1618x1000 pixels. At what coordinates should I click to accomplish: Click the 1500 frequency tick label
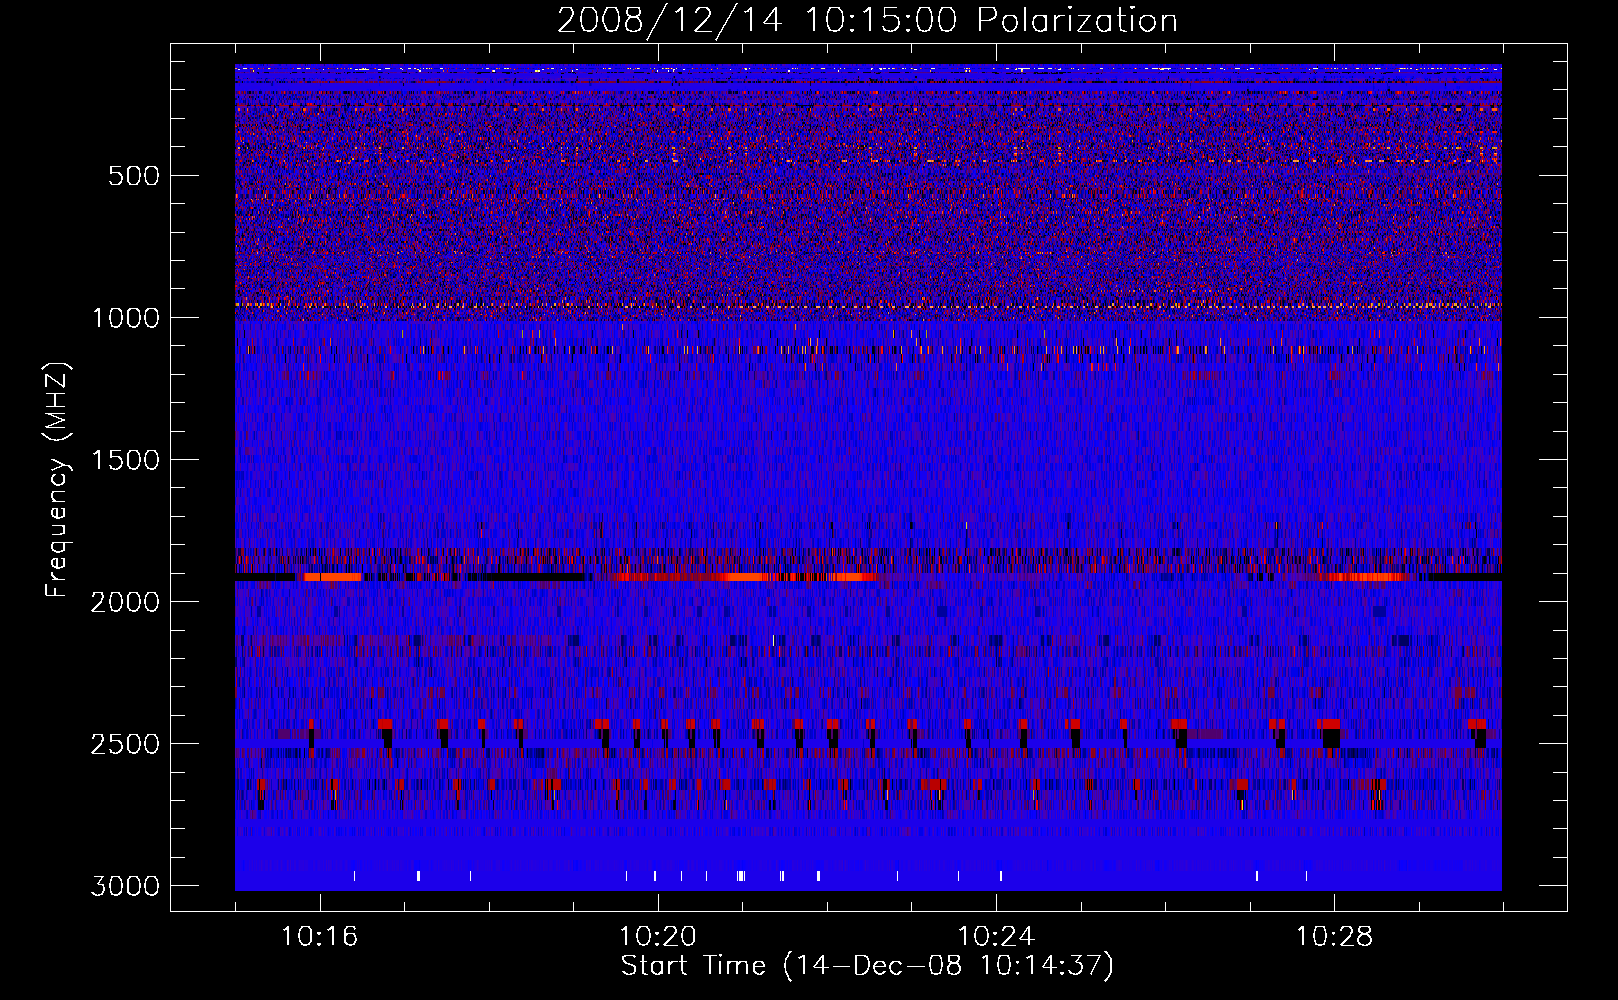pyautogui.click(x=125, y=460)
